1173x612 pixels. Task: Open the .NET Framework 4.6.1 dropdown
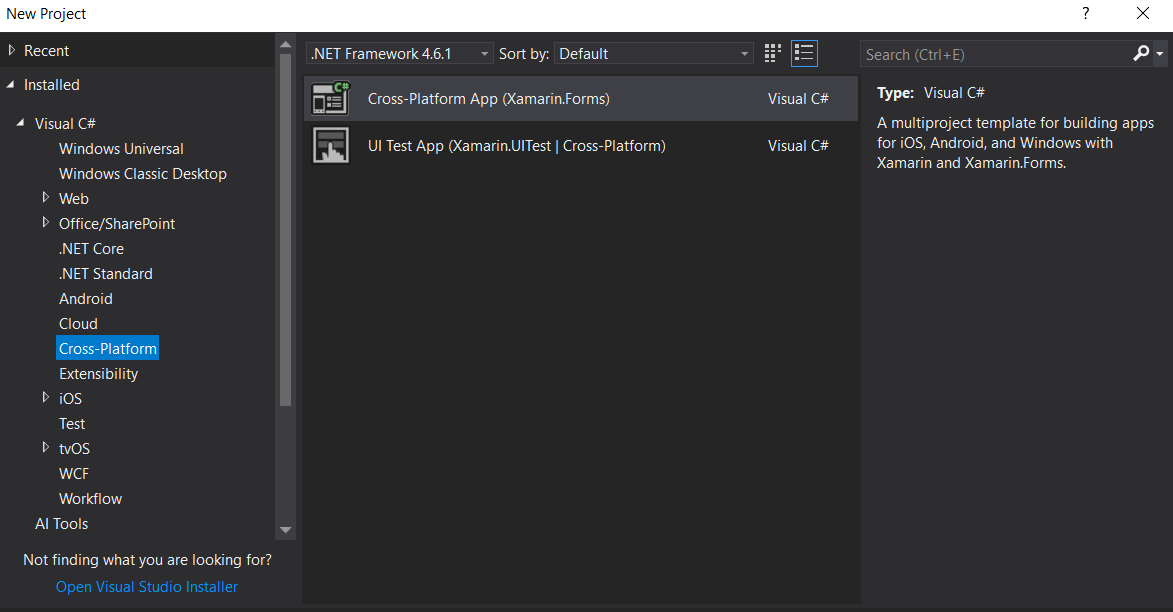click(399, 53)
